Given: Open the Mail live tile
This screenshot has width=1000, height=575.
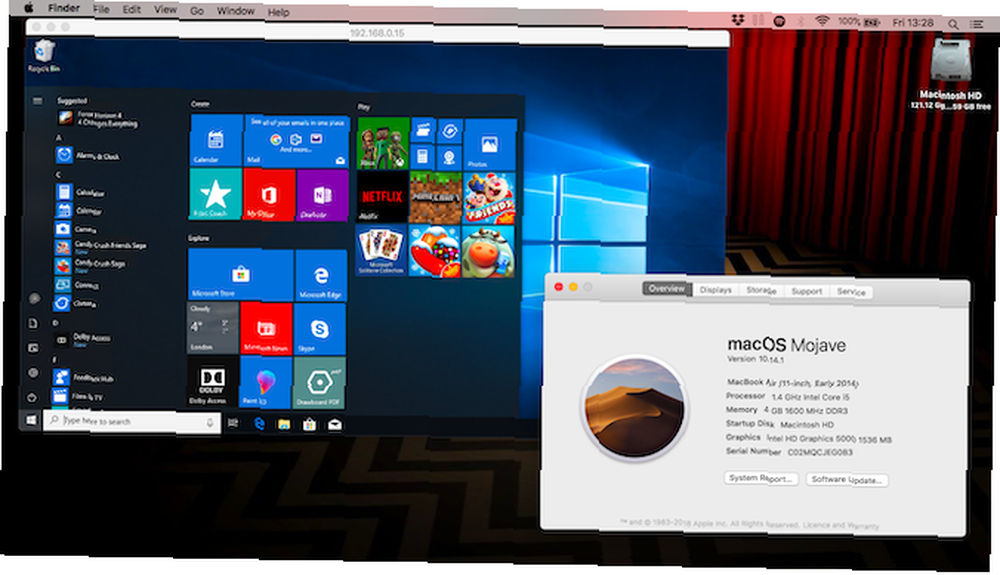Looking at the screenshot, I should click(297, 141).
